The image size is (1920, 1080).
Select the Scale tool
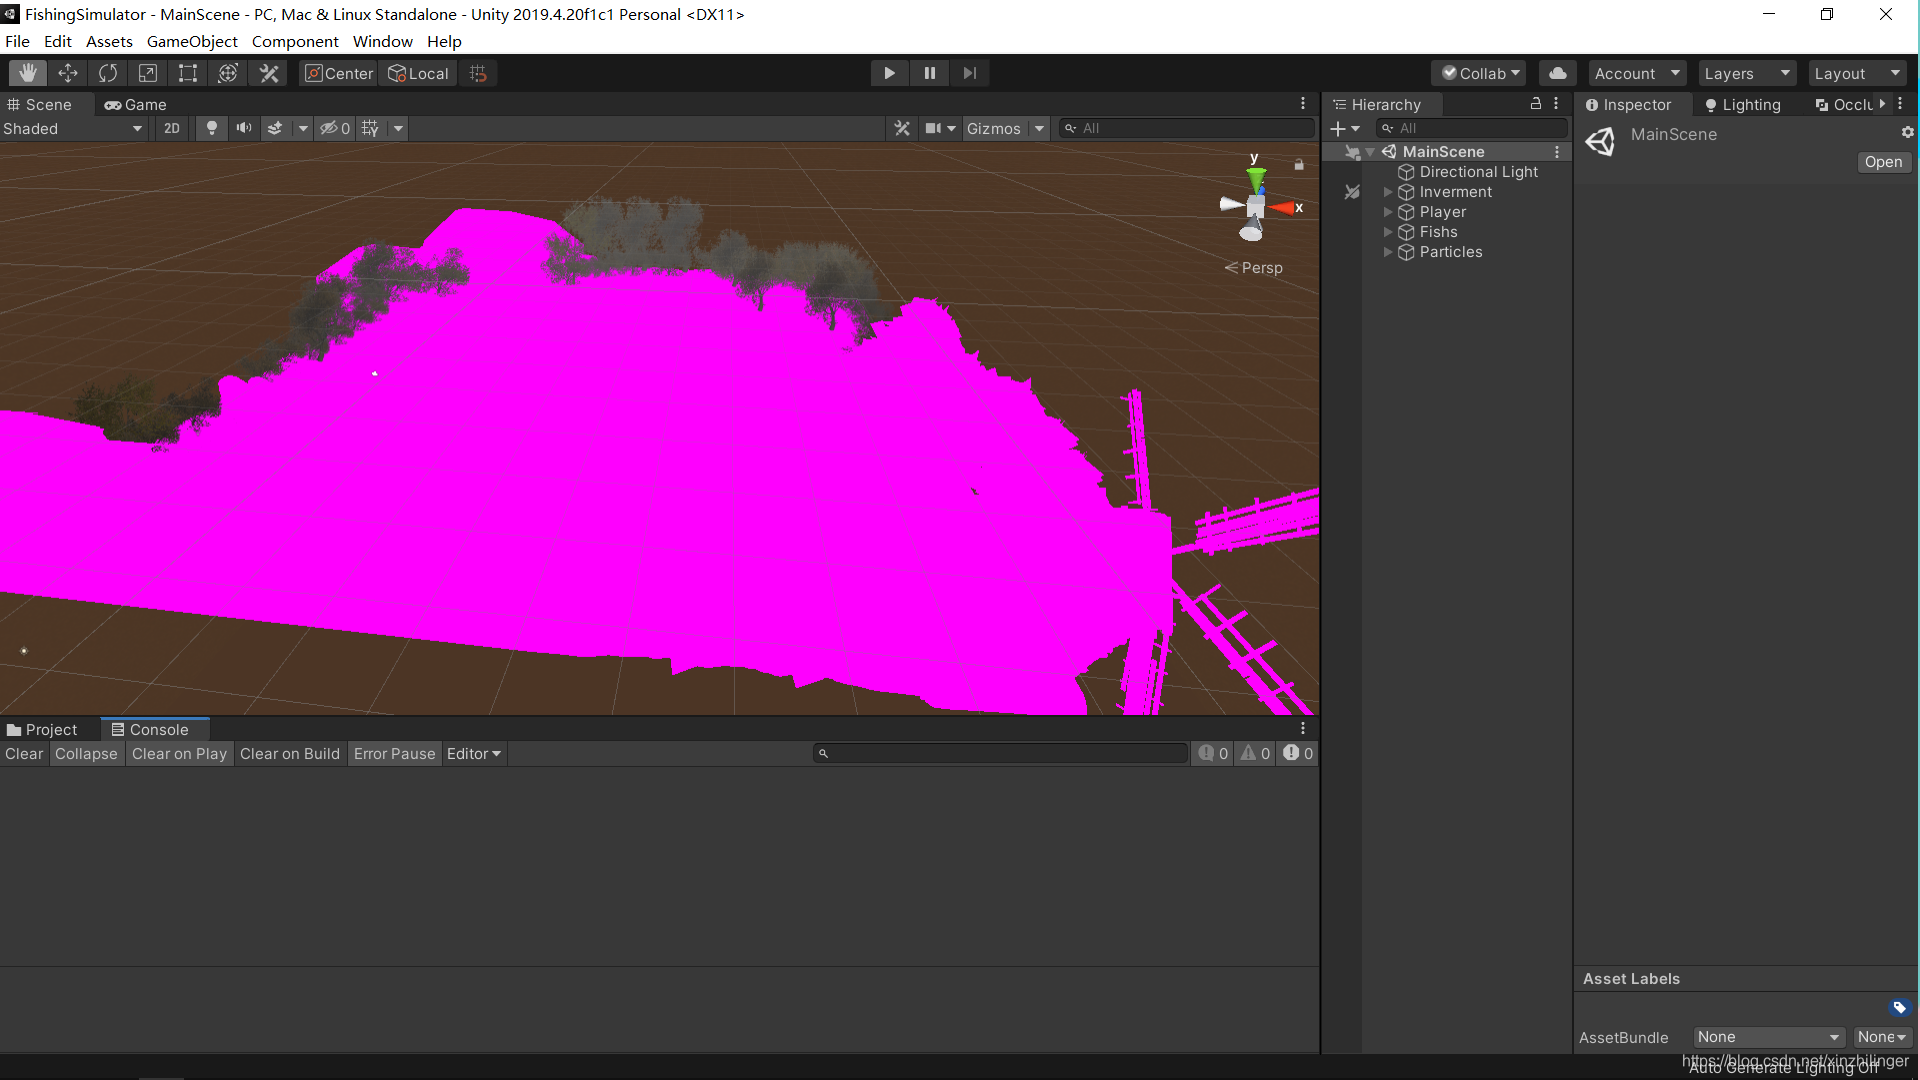[x=148, y=73]
